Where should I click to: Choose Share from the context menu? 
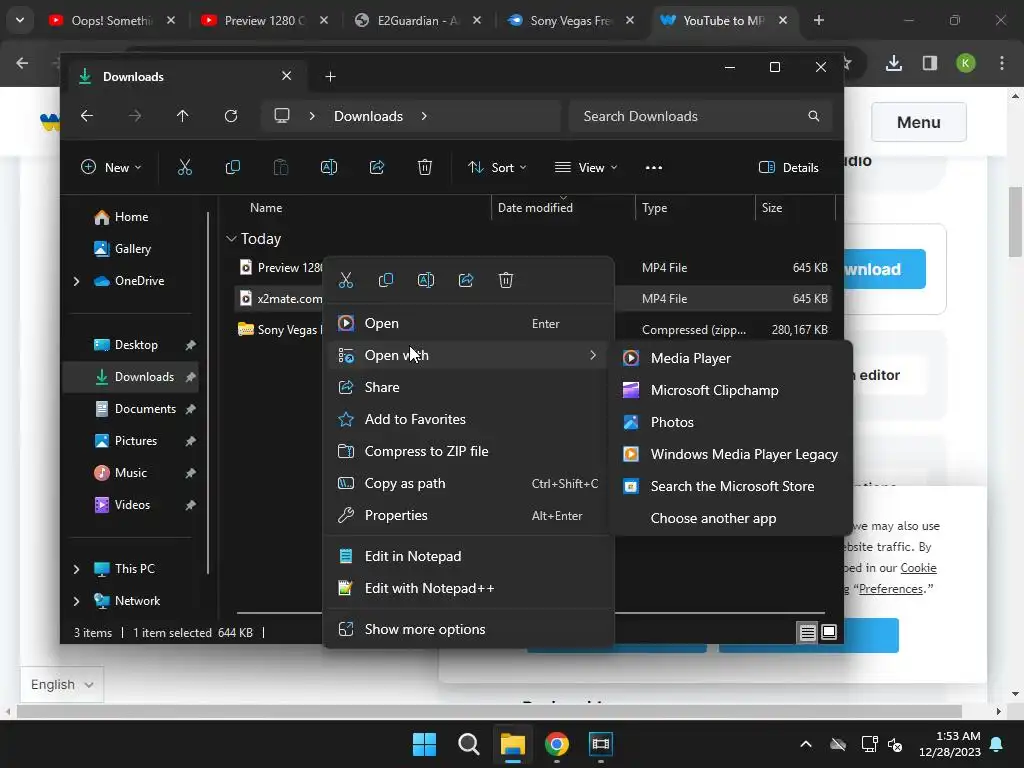[468, 387]
